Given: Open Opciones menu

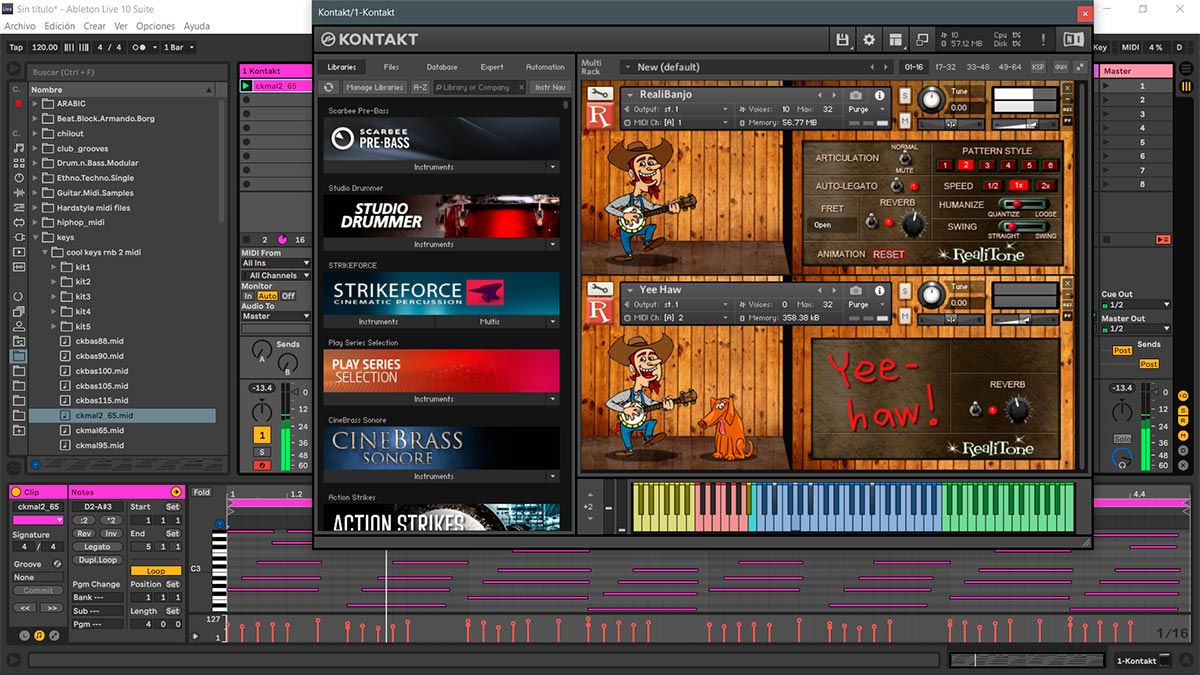Looking at the screenshot, I should (155, 26).
